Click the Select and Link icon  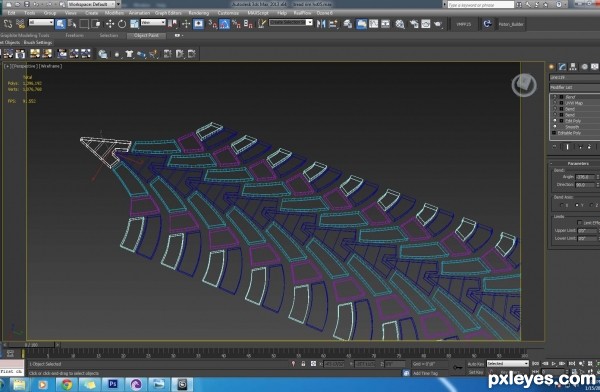pos(8,24)
